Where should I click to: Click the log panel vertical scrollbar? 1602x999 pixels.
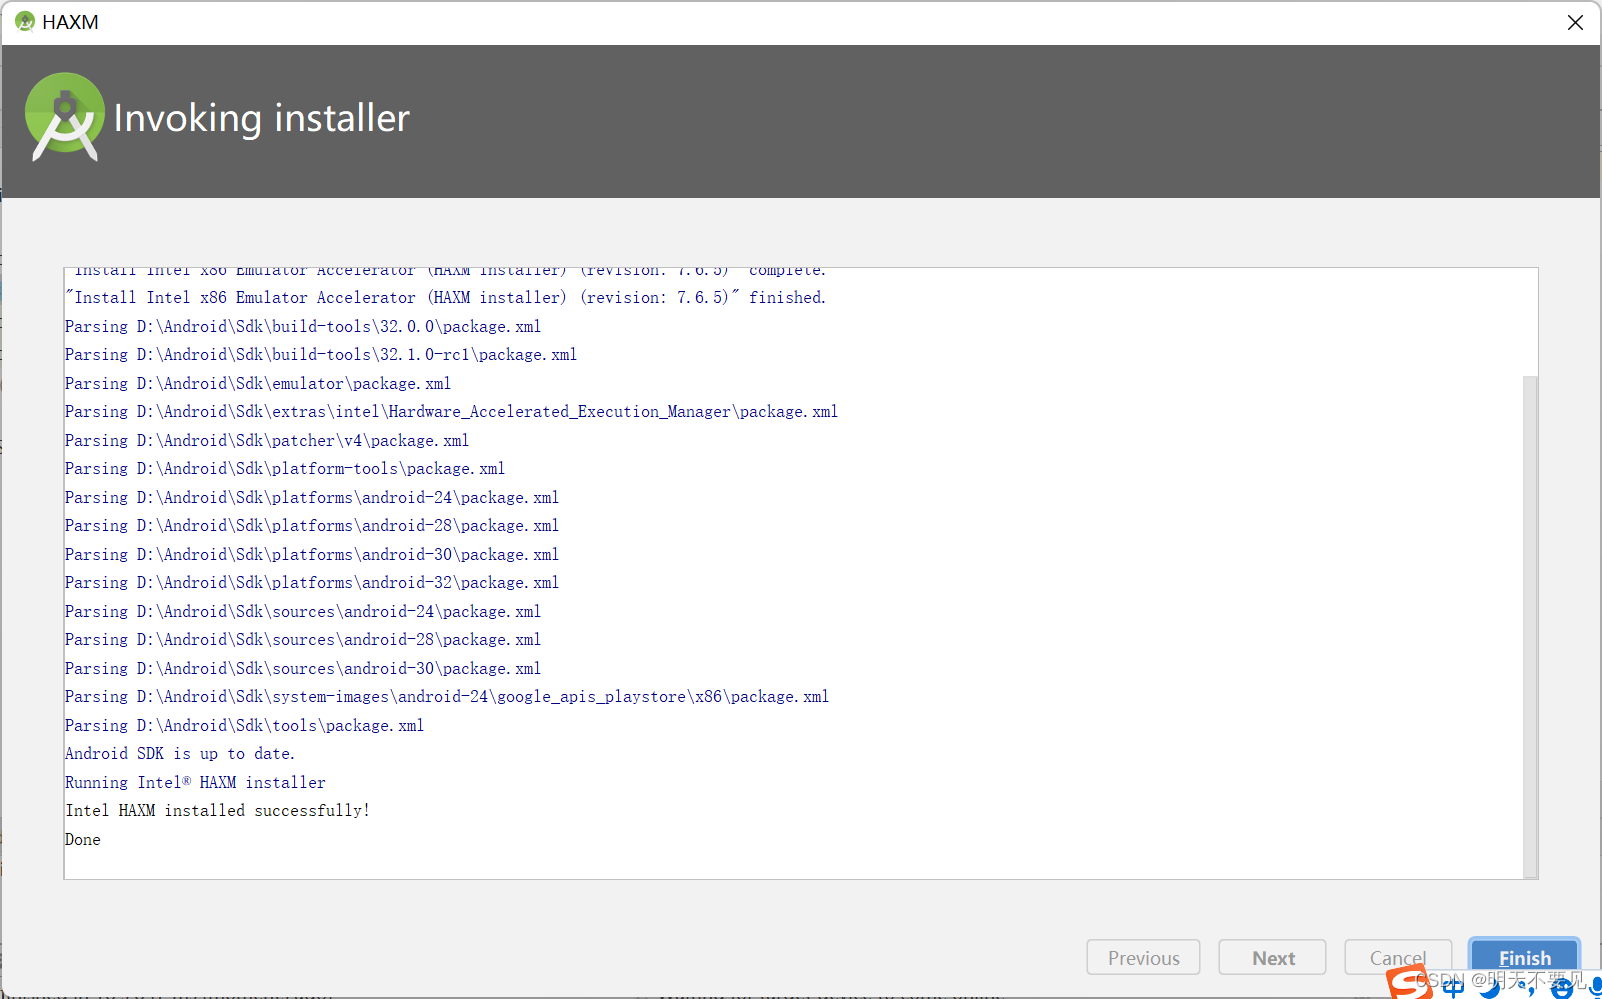click(x=1529, y=626)
